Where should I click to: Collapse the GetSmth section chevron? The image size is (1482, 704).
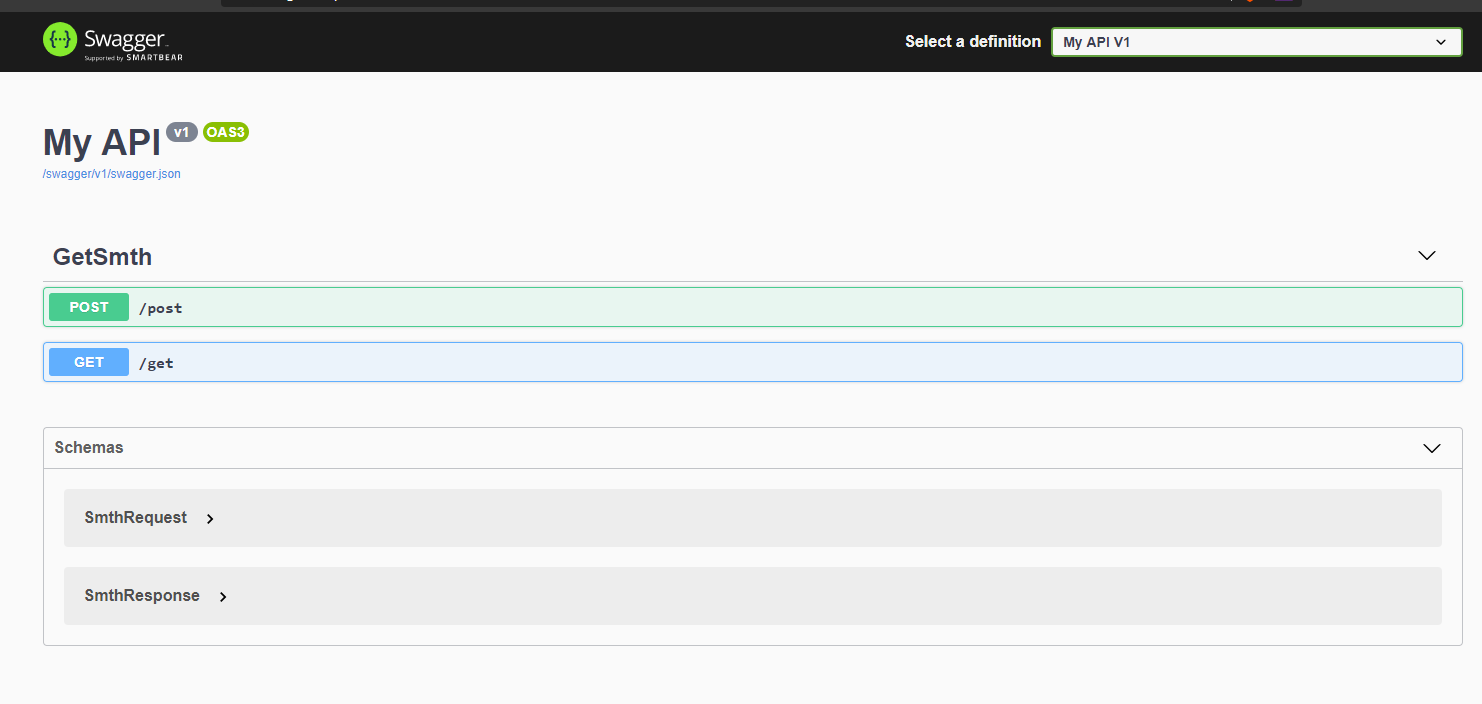1427,256
